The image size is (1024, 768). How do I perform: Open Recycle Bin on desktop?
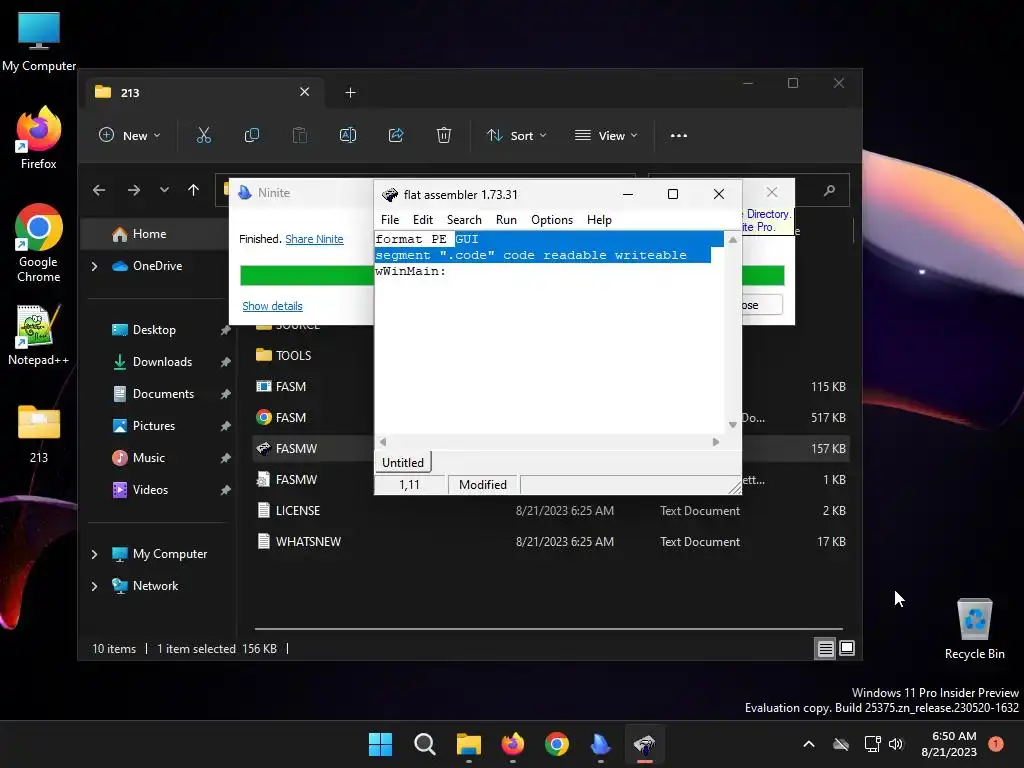pos(974,629)
